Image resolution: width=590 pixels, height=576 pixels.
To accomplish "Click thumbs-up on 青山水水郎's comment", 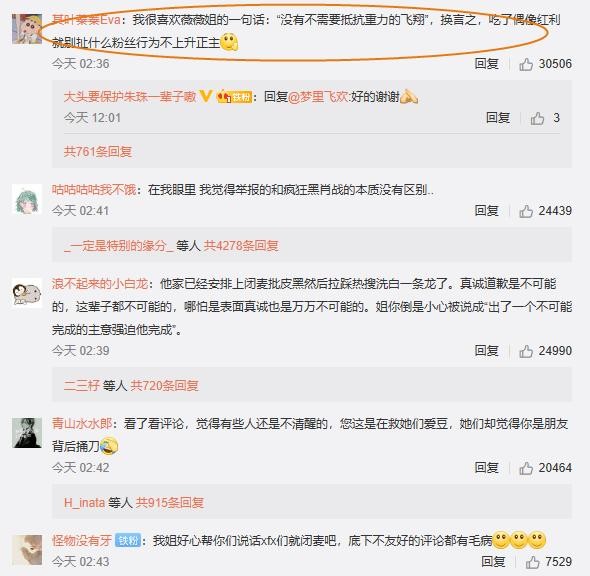I will coord(526,468).
